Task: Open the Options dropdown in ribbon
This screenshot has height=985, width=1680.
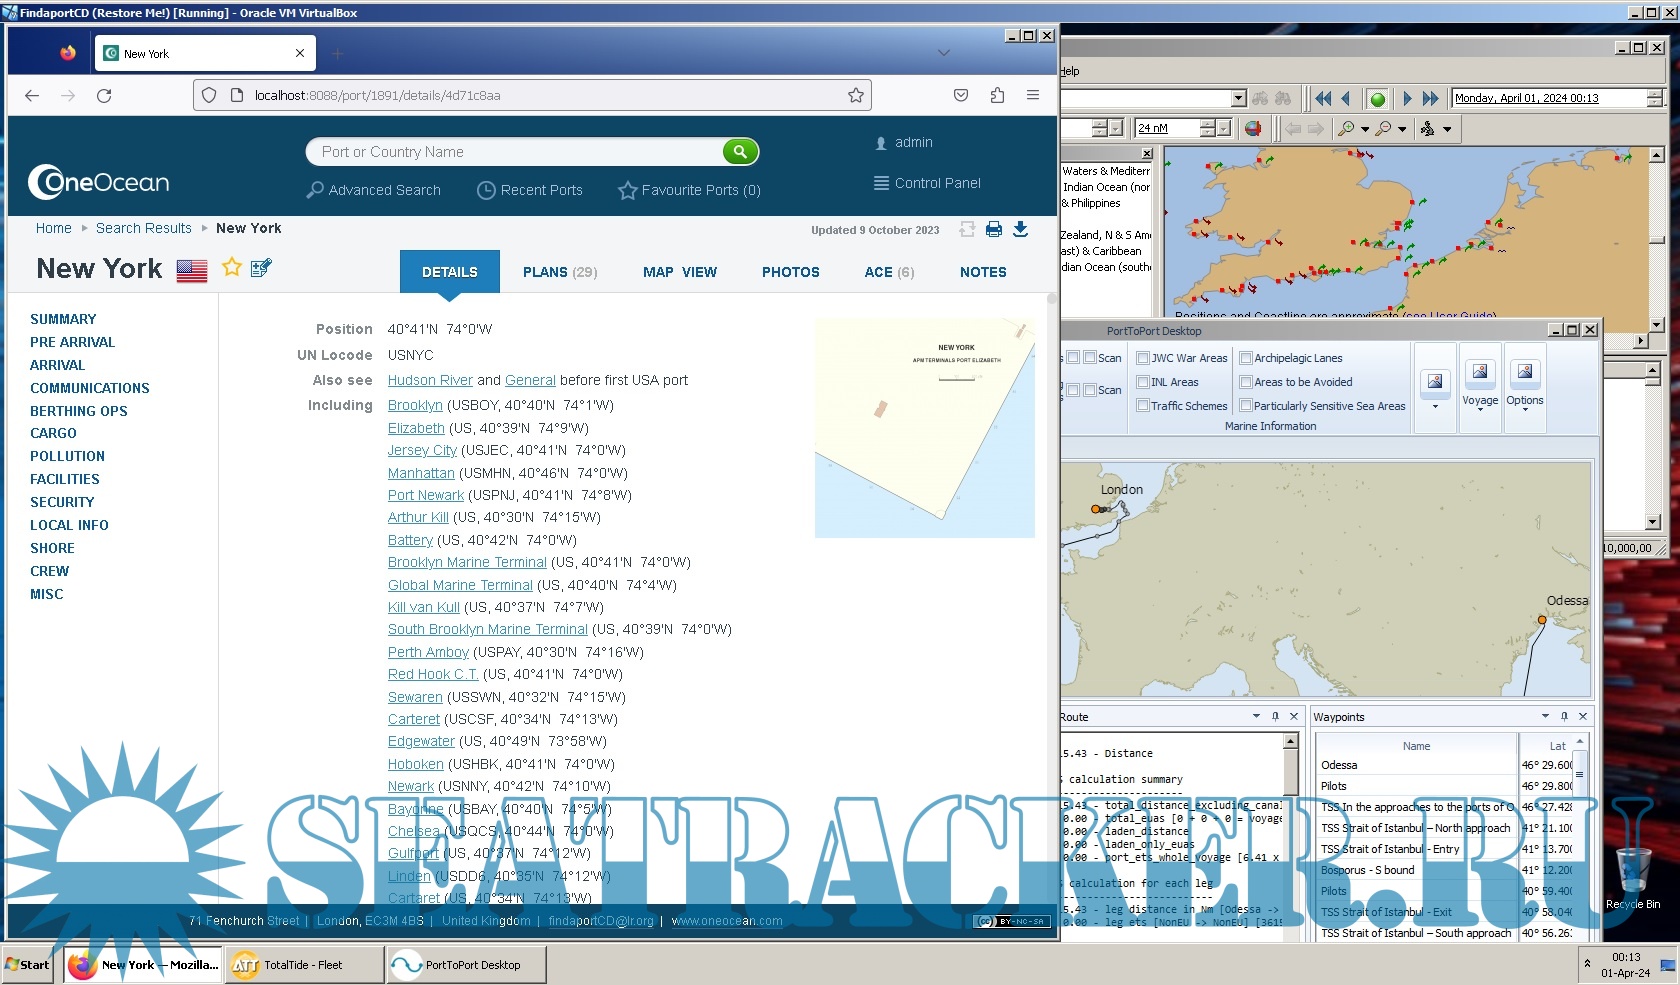Action: 1525,409
